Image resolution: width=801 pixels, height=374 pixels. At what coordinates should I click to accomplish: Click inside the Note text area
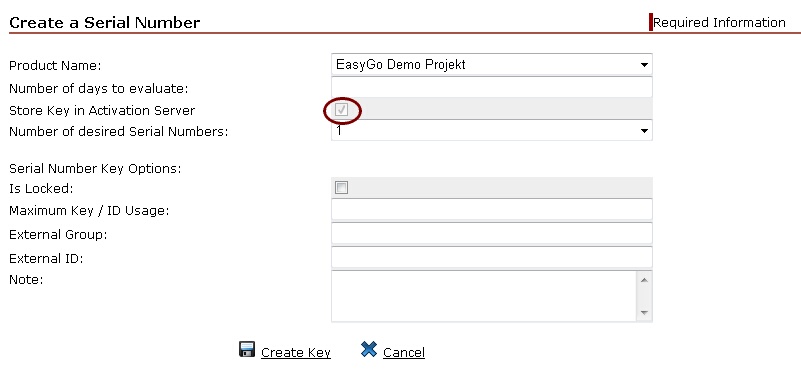click(484, 296)
